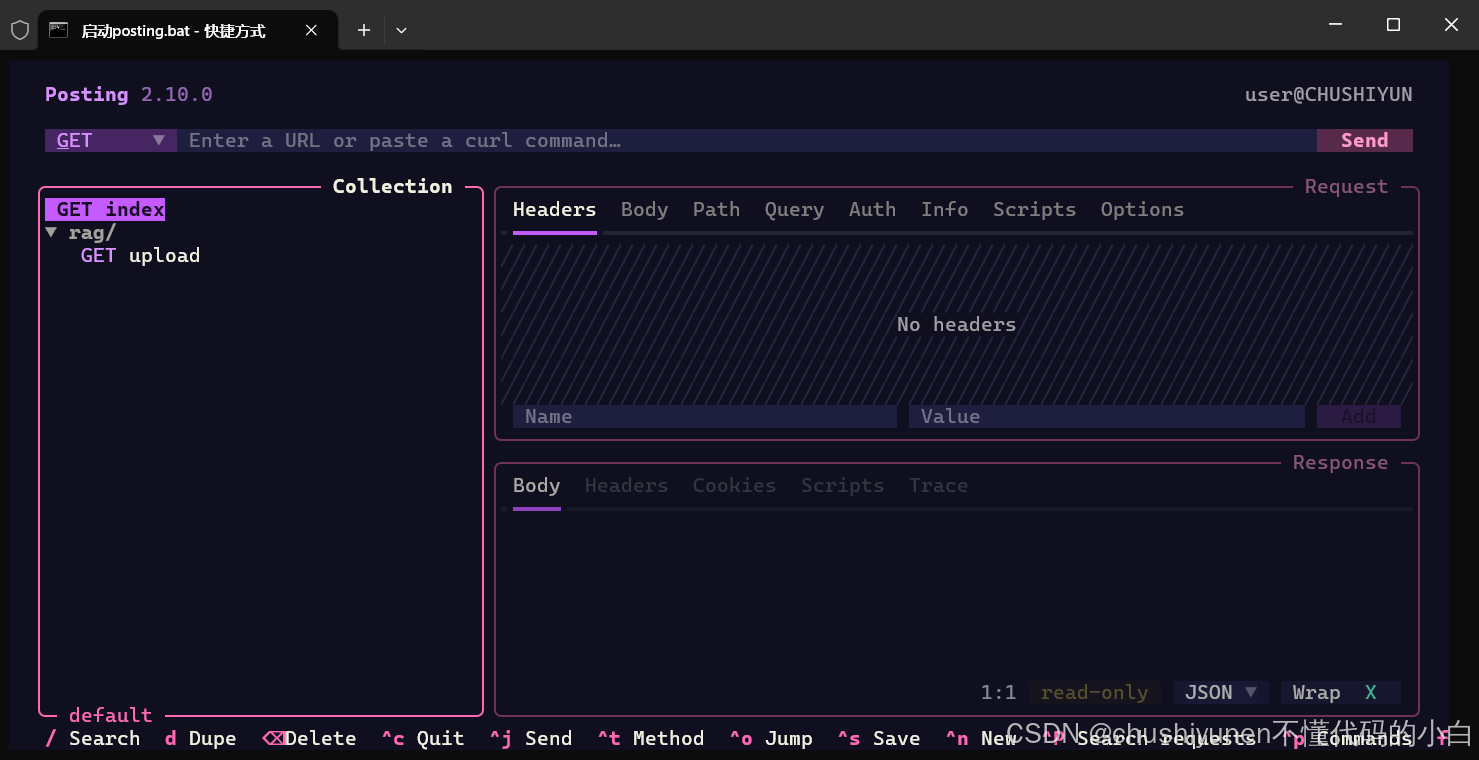This screenshot has height=760, width=1479.
Task: Click the read-only status indicator
Action: [1094, 692]
